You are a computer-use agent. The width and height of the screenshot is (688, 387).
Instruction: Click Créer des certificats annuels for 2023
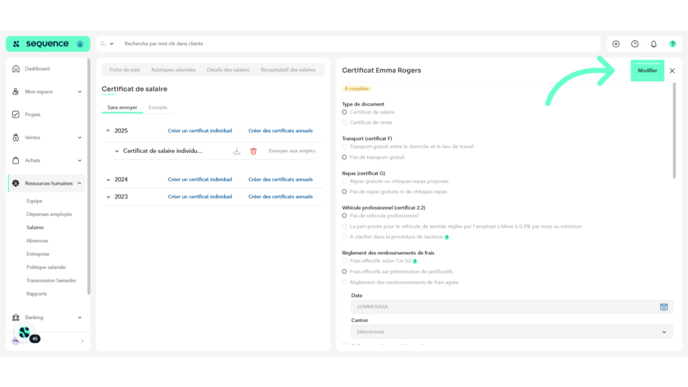280,197
